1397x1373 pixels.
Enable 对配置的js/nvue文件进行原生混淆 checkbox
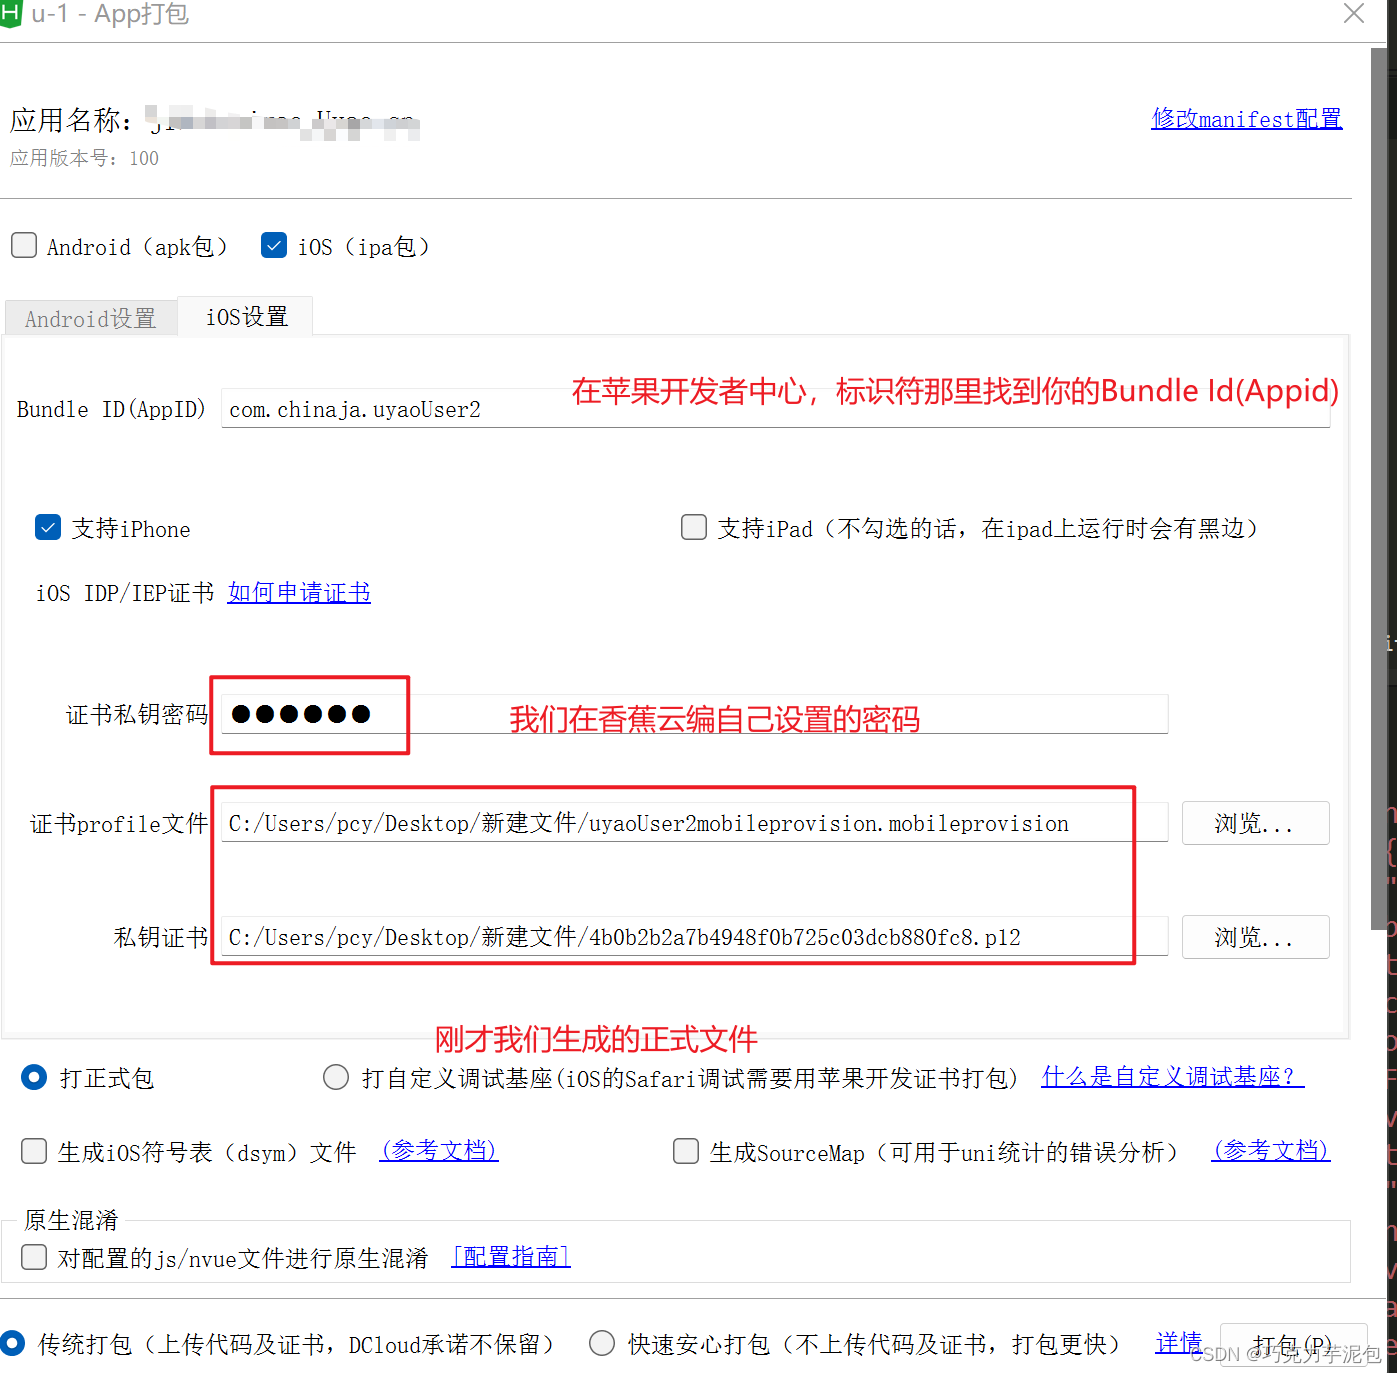coord(34,1256)
